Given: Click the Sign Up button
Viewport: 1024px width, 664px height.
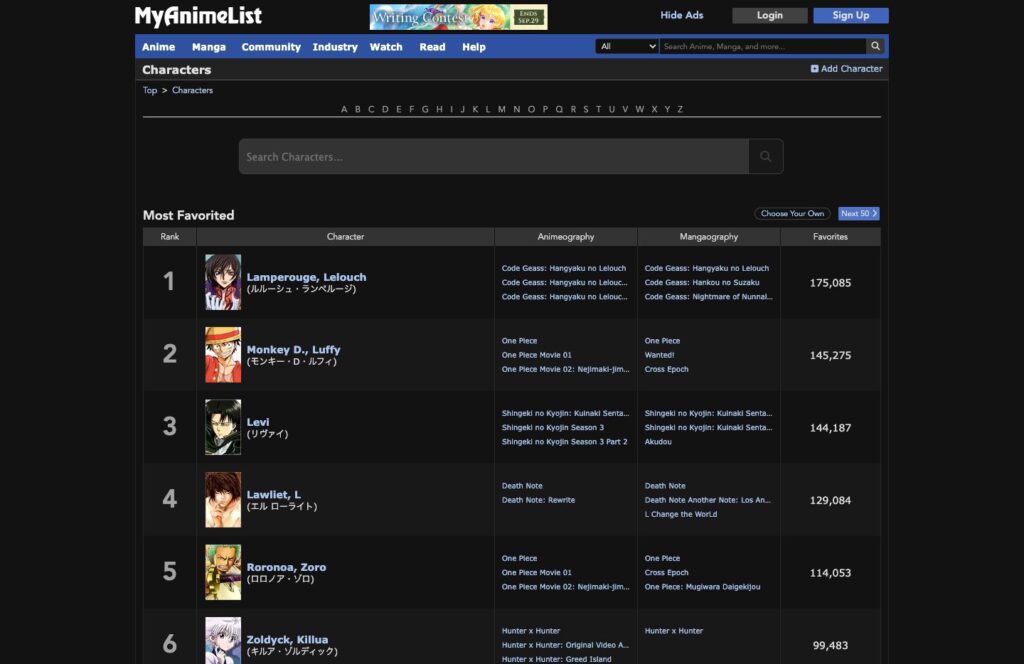Looking at the screenshot, I should tap(850, 15).
